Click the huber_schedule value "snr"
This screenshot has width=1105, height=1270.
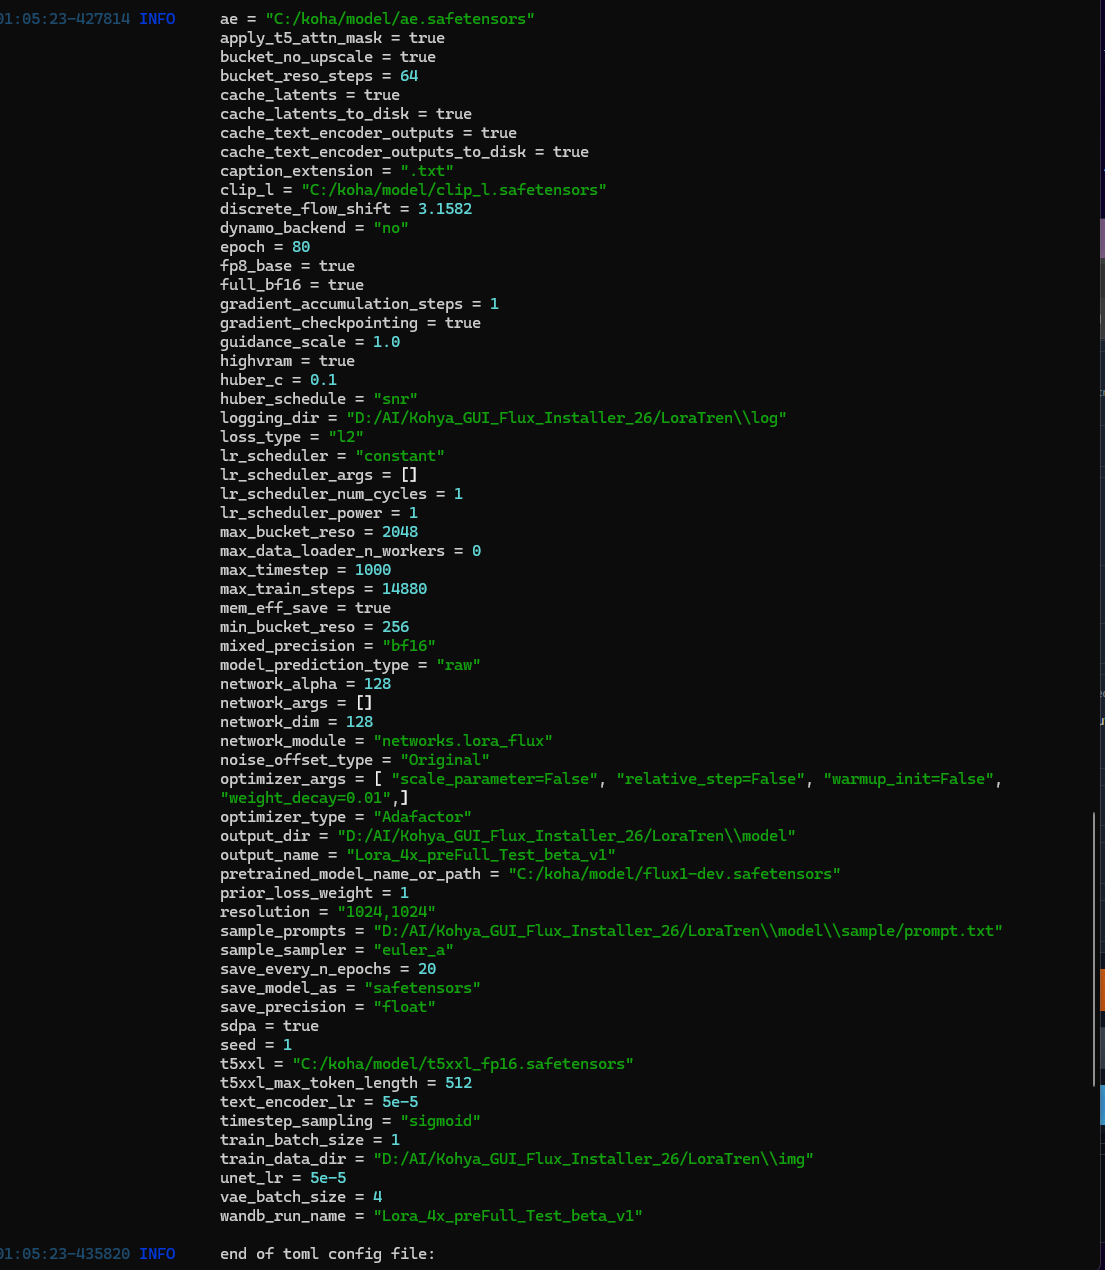coord(395,399)
